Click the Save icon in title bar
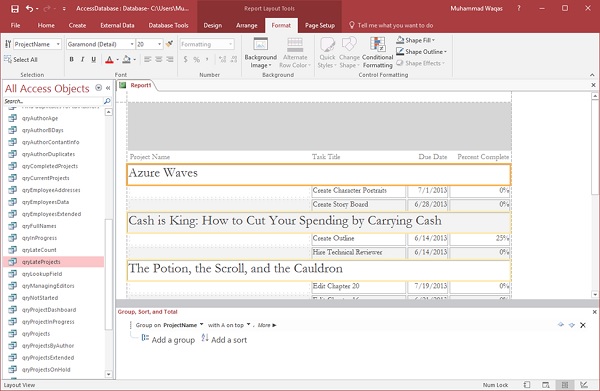 pos(15,8)
